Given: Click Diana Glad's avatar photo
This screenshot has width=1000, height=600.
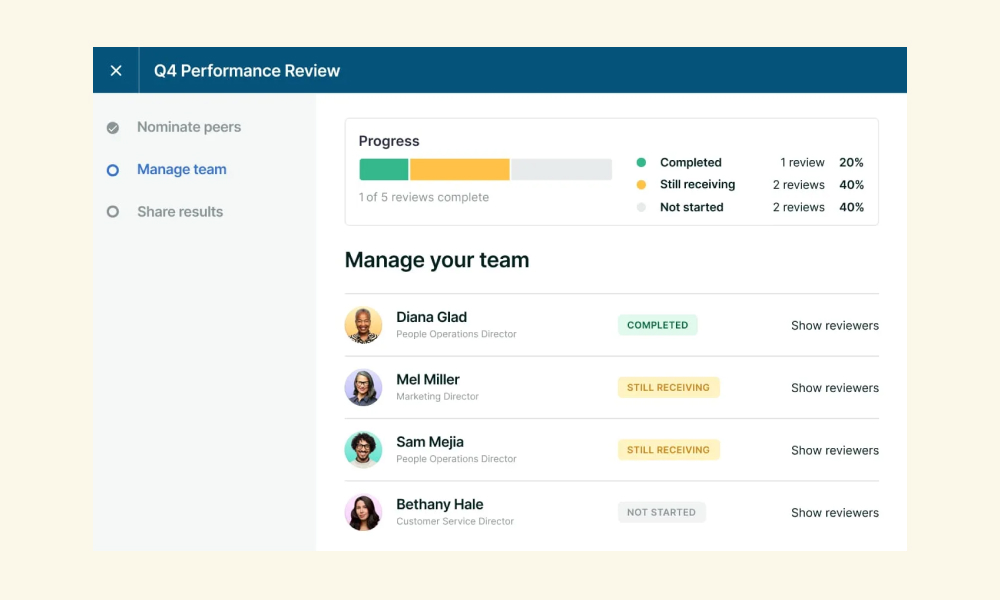Looking at the screenshot, I should (x=364, y=325).
